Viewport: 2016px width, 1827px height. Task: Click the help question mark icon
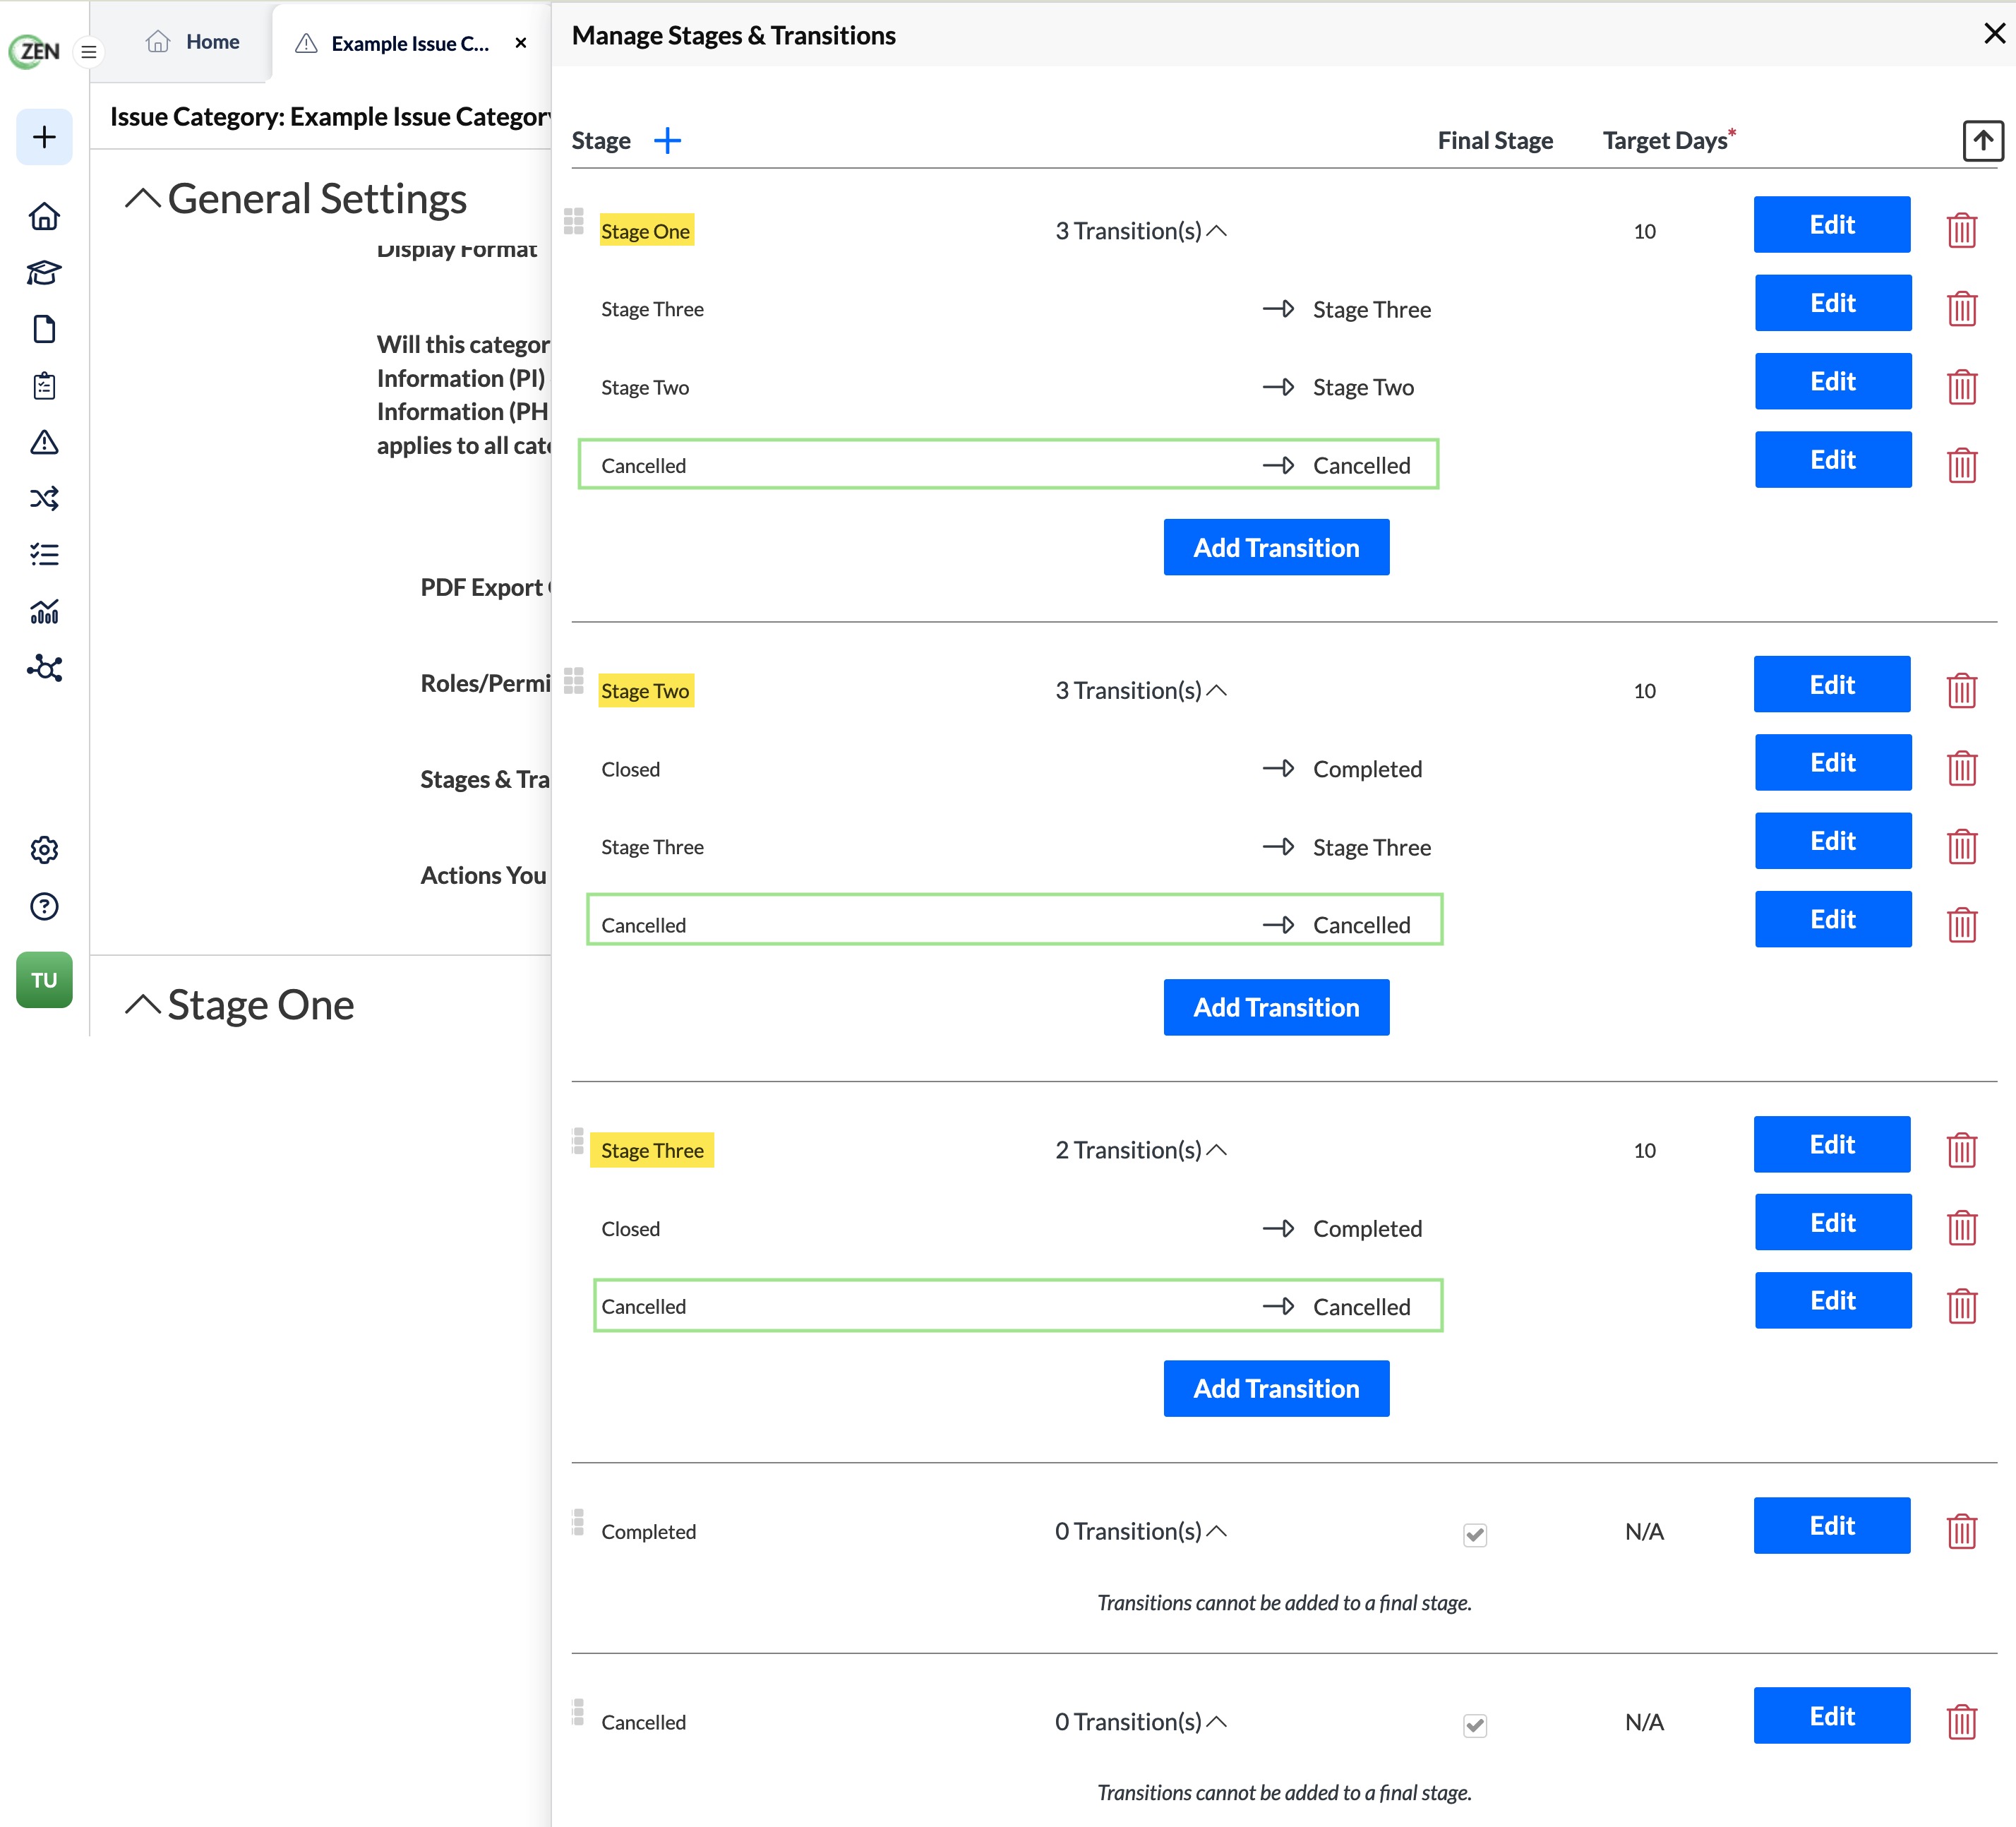pyautogui.click(x=44, y=906)
